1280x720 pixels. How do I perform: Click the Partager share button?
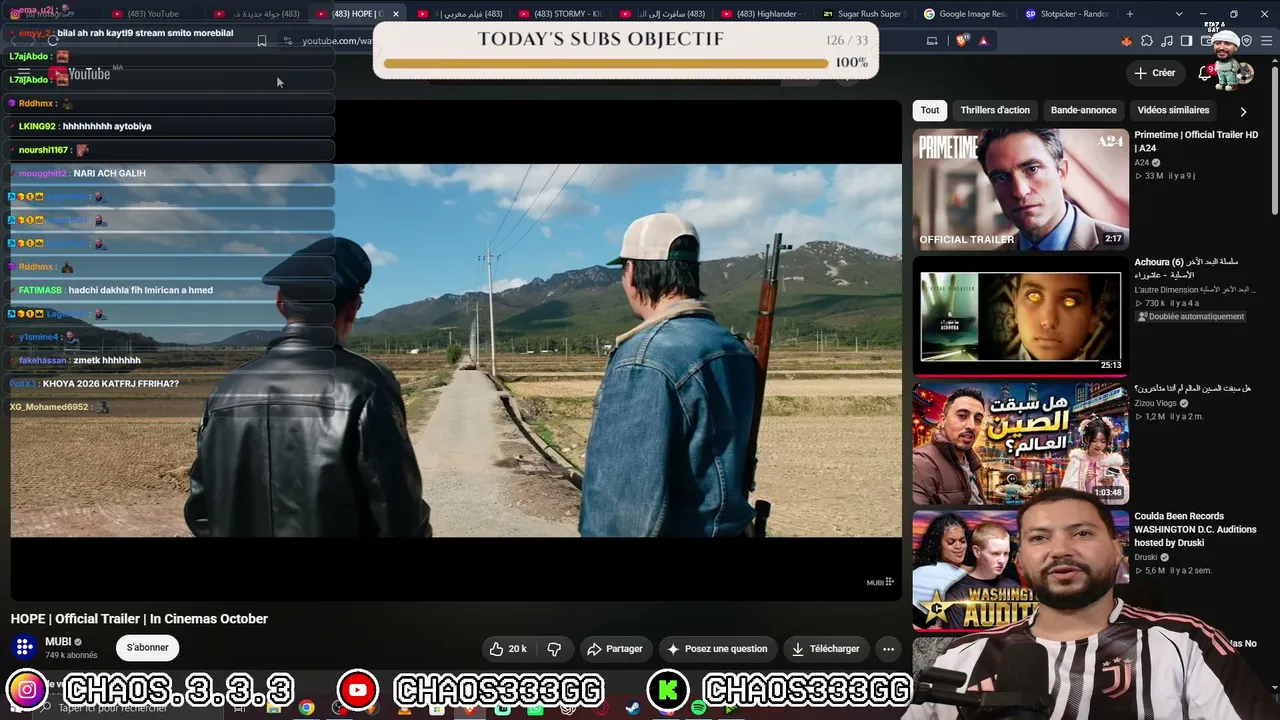click(x=615, y=649)
